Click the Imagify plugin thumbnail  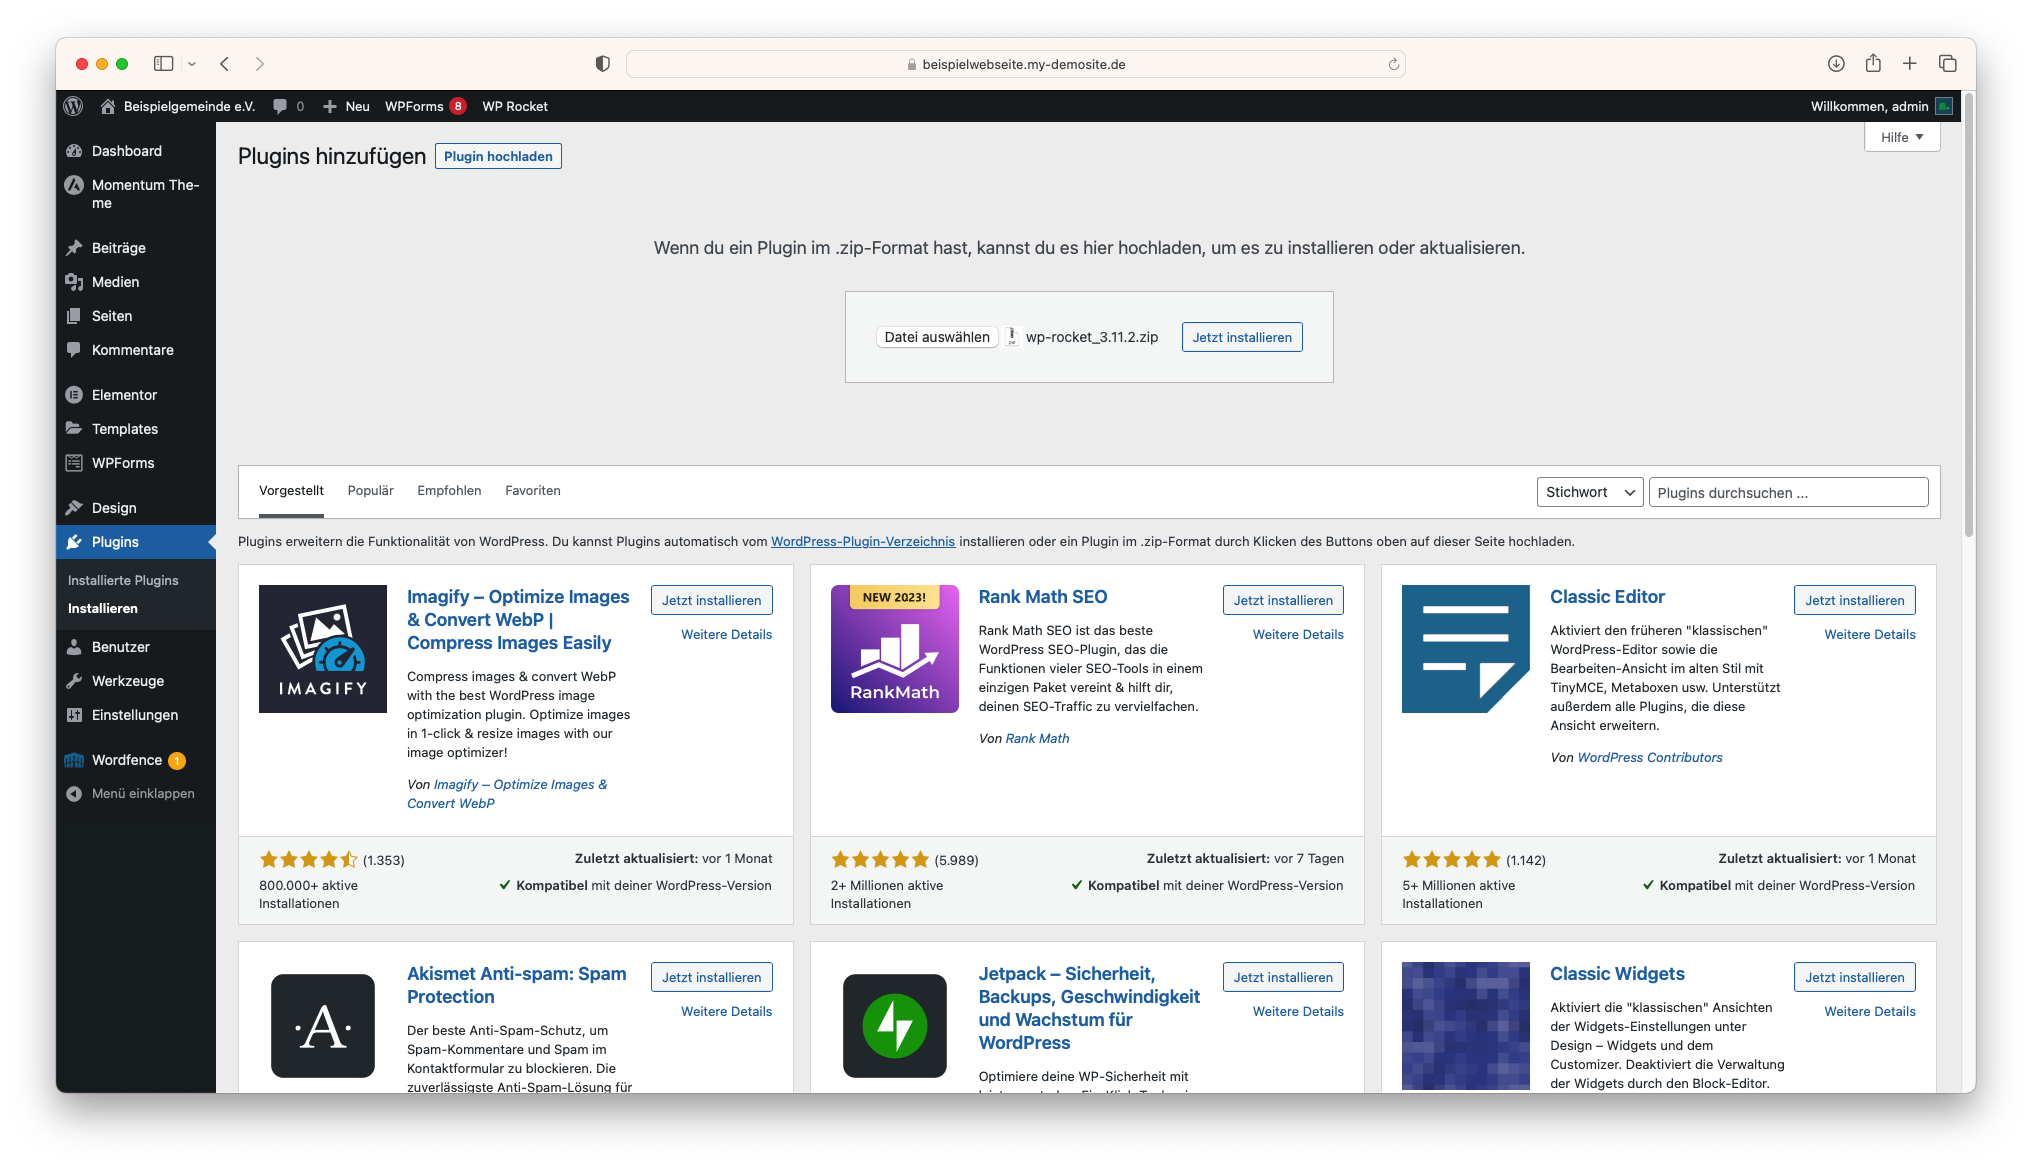click(x=323, y=649)
